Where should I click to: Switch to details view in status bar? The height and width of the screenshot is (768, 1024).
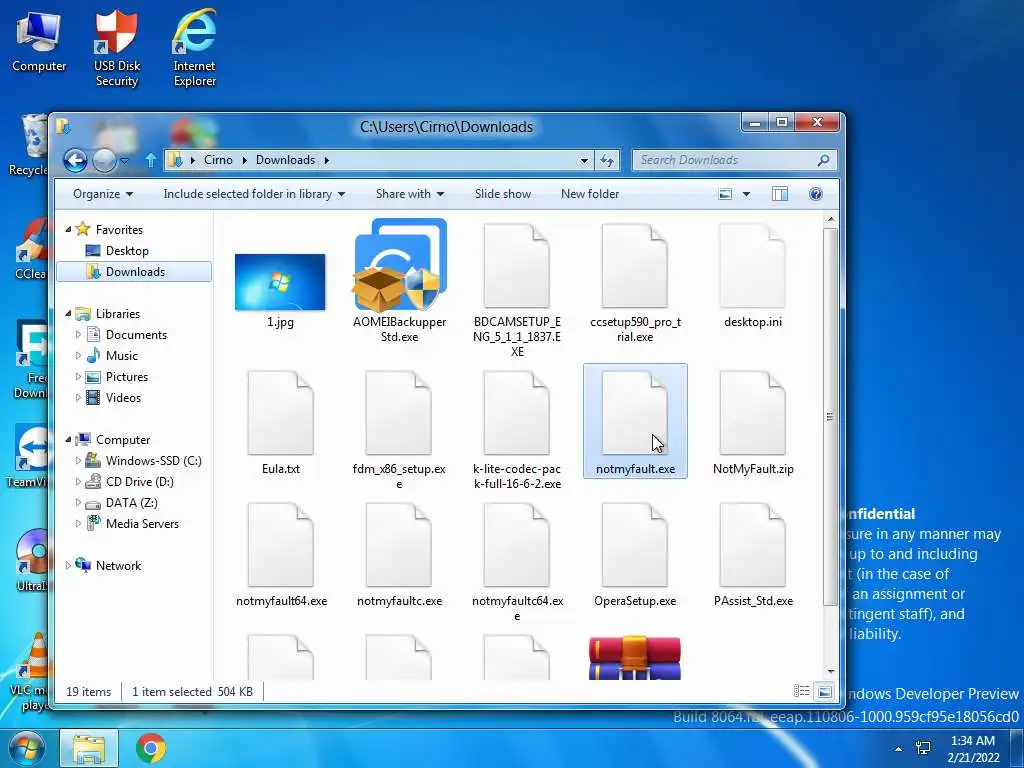coord(801,691)
